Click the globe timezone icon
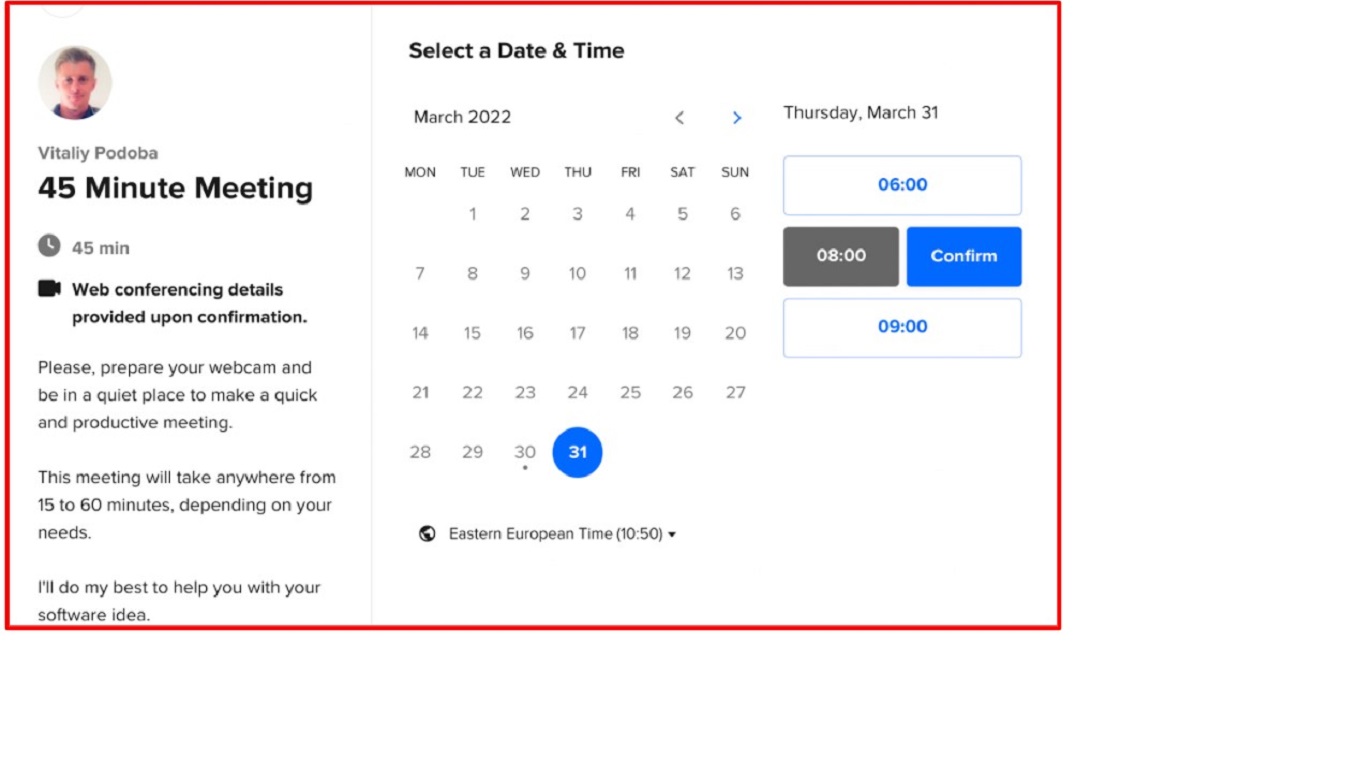1360x769 pixels. point(427,534)
